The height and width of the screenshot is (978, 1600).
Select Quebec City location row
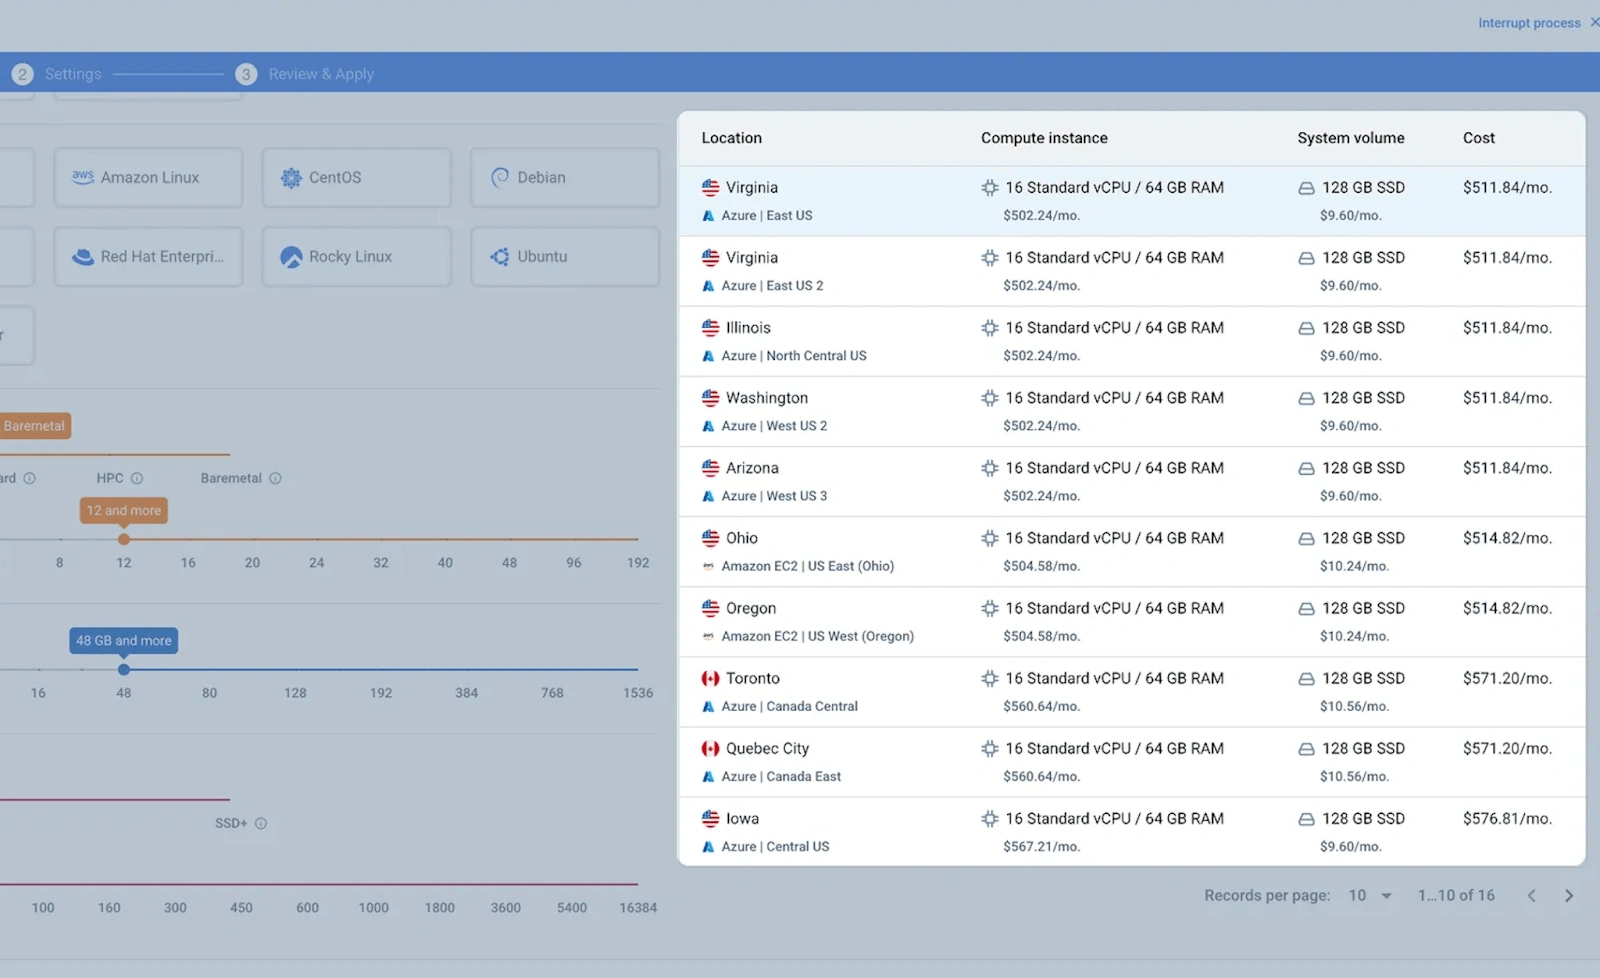point(1131,761)
